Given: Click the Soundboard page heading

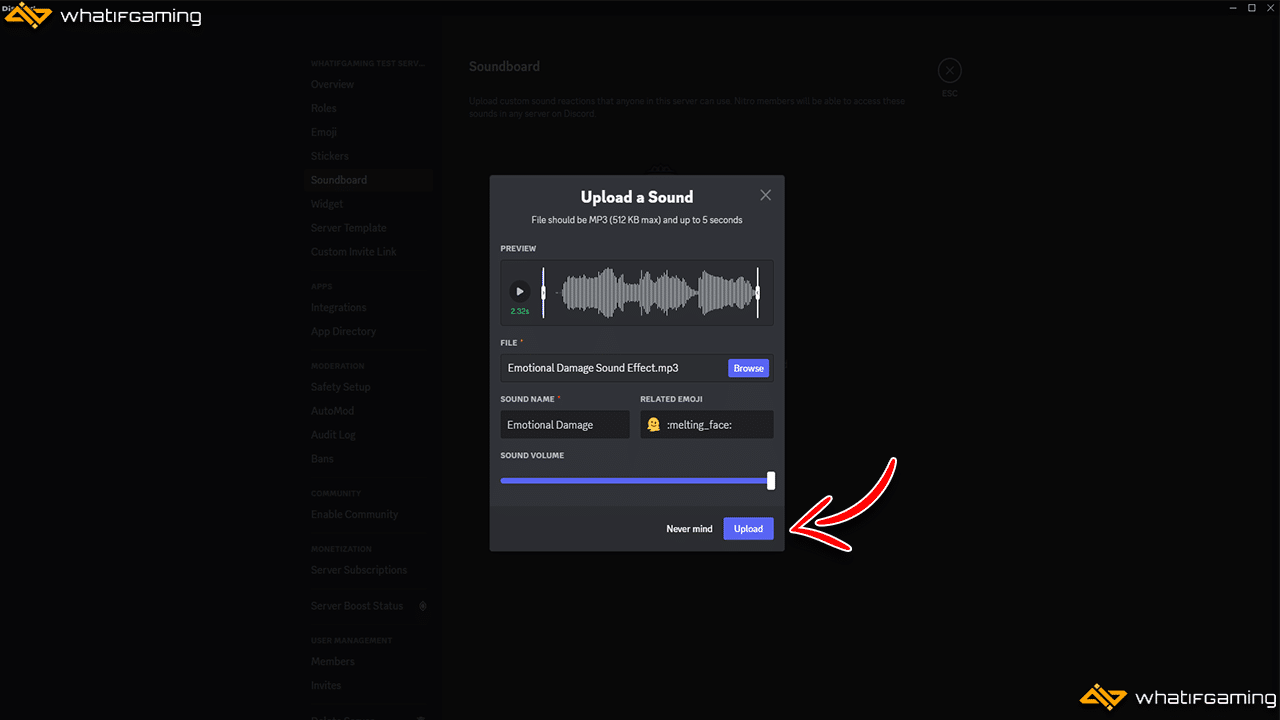Looking at the screenshot, I should [504, 67].
